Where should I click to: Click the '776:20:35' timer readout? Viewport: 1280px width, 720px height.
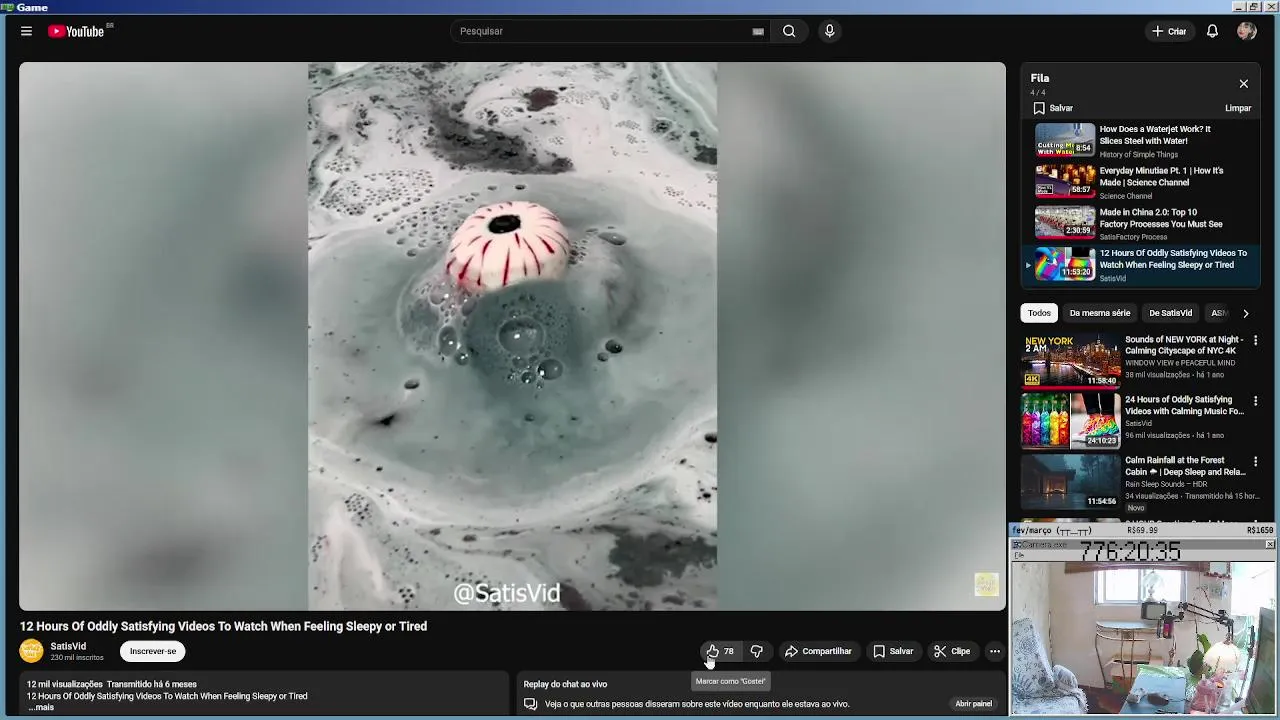tap(1130, 552)
